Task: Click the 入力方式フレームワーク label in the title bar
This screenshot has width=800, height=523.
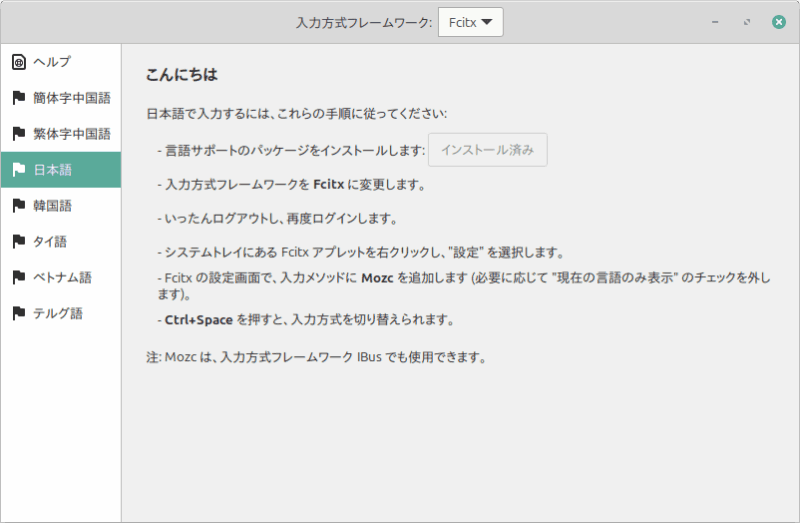Action: pos(363,22)
